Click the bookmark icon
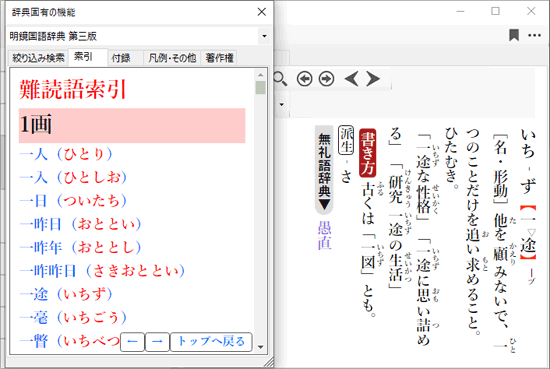Viewport: 550px width, 369px height. [514, 35]
